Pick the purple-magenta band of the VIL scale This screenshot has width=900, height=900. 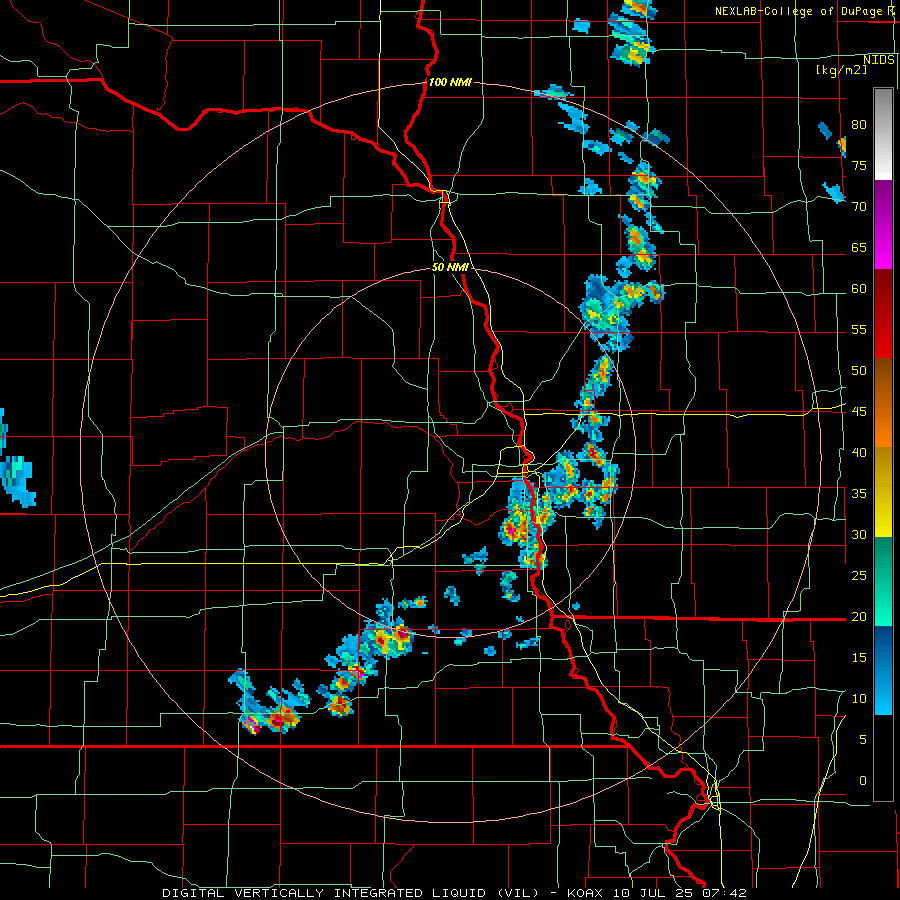coord(883,224)
